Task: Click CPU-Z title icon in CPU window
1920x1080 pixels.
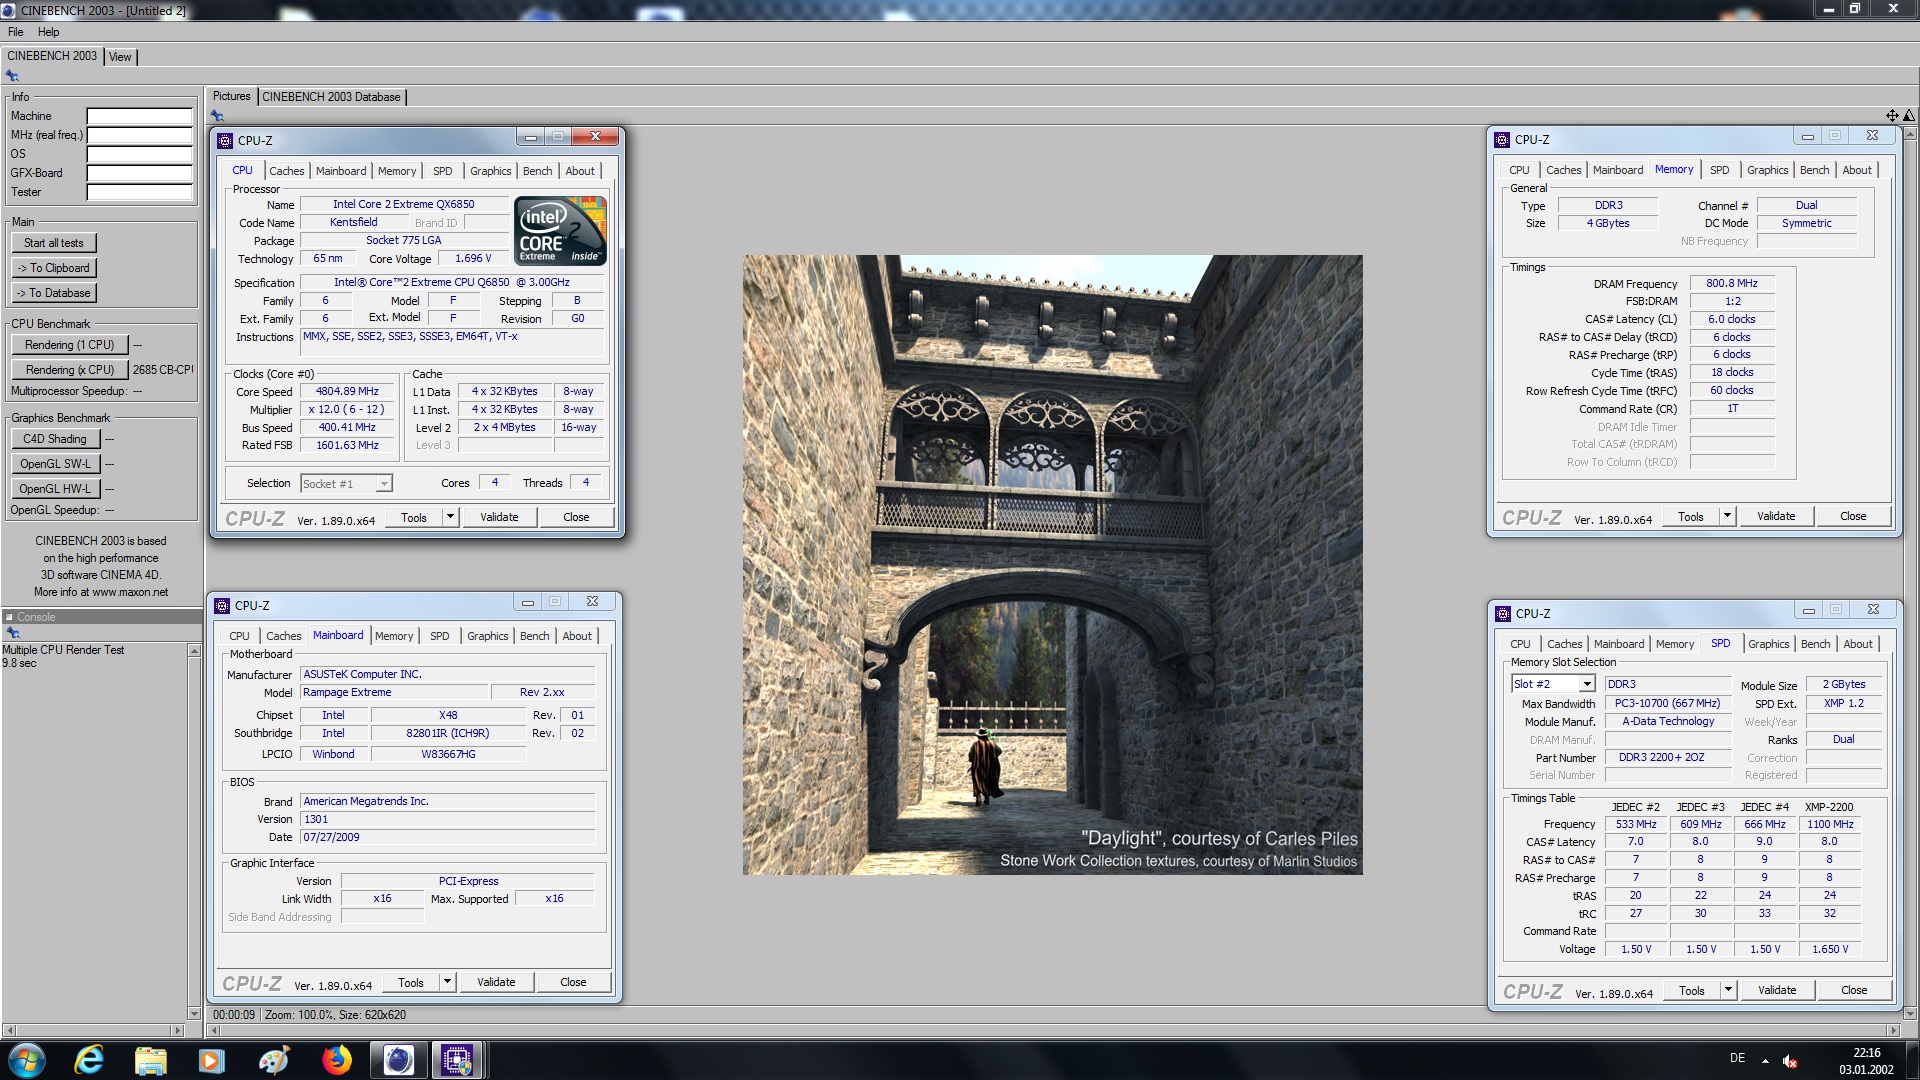Action: (x=225, y=140)
